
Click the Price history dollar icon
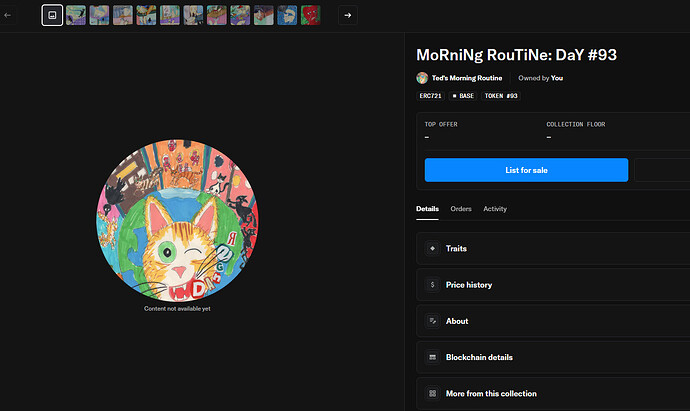pos(432,285)
